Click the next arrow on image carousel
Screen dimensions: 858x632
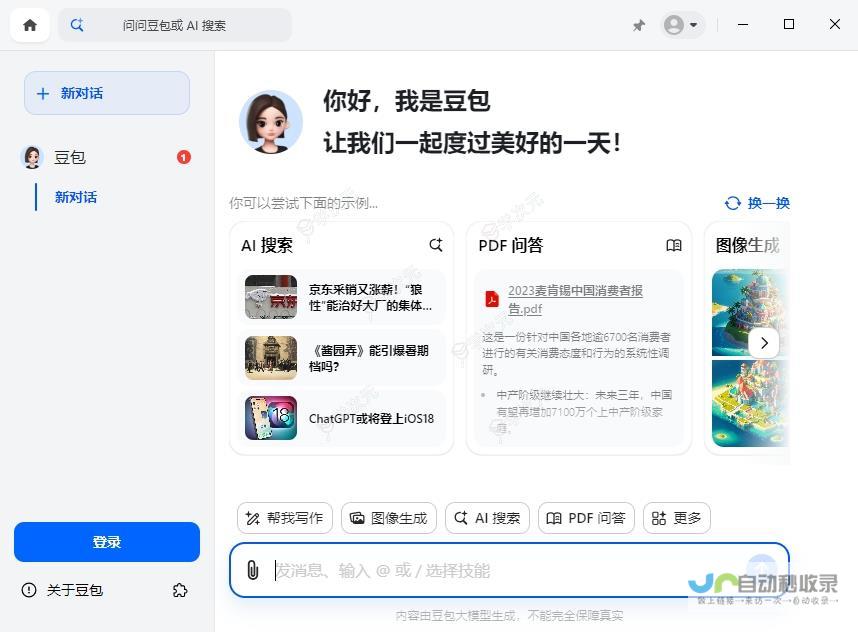click(764, 343)
